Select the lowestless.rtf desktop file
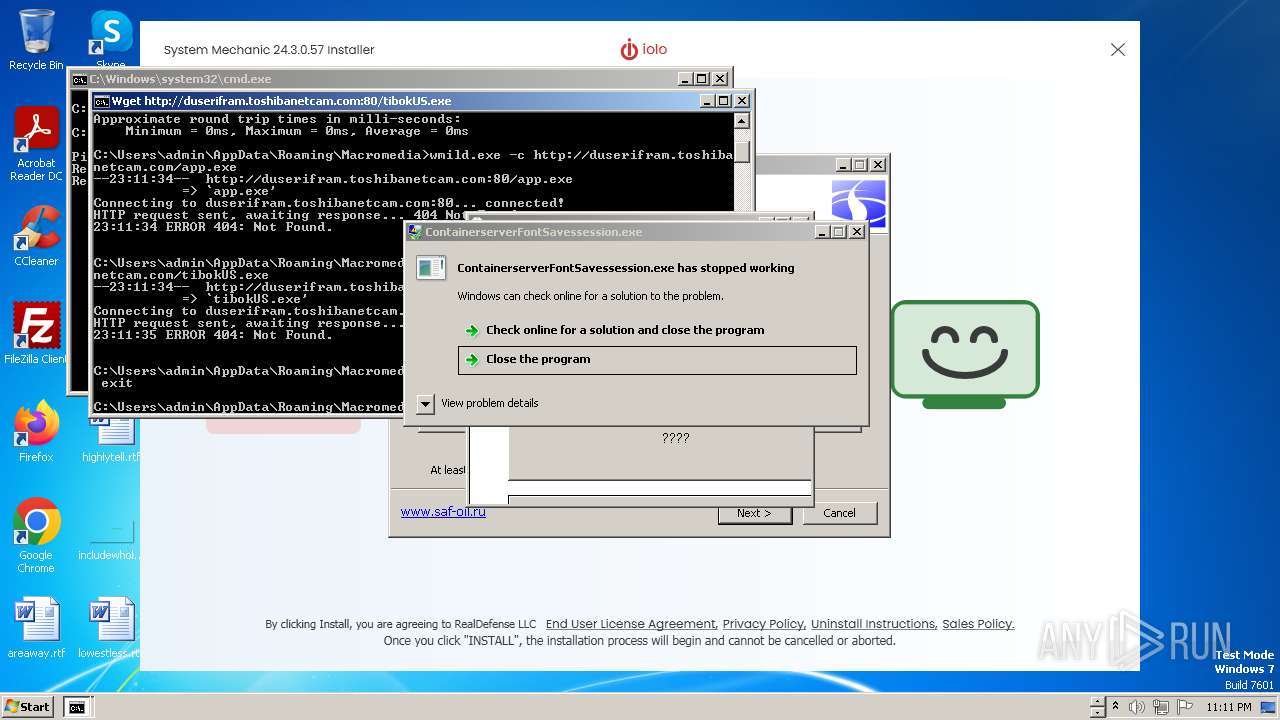The image size is (1280, 720). [x=111, y=628]
